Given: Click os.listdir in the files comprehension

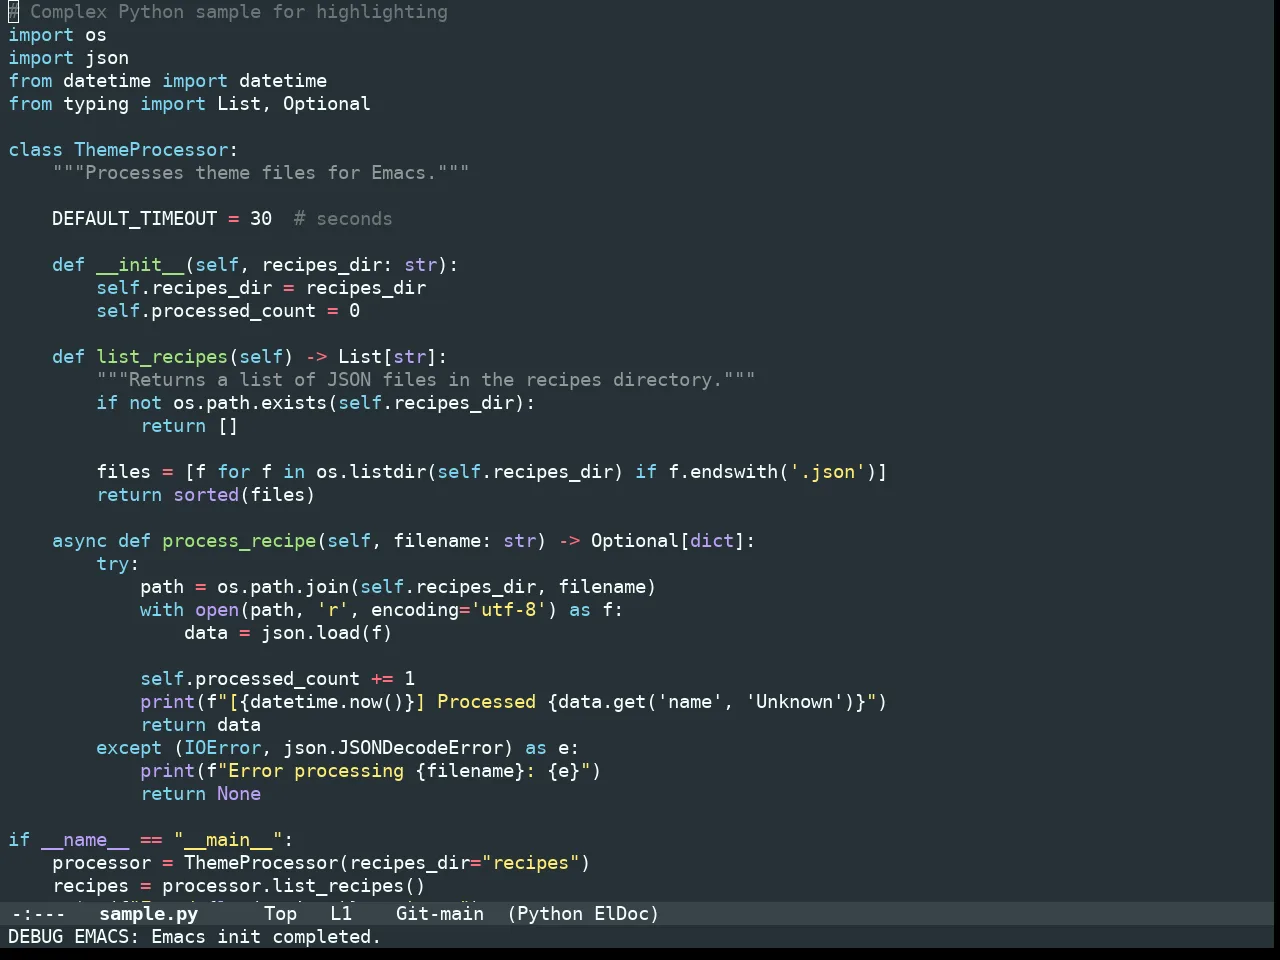Looking at the screenshot, I should pyautogui.click(x=371, y=472).
